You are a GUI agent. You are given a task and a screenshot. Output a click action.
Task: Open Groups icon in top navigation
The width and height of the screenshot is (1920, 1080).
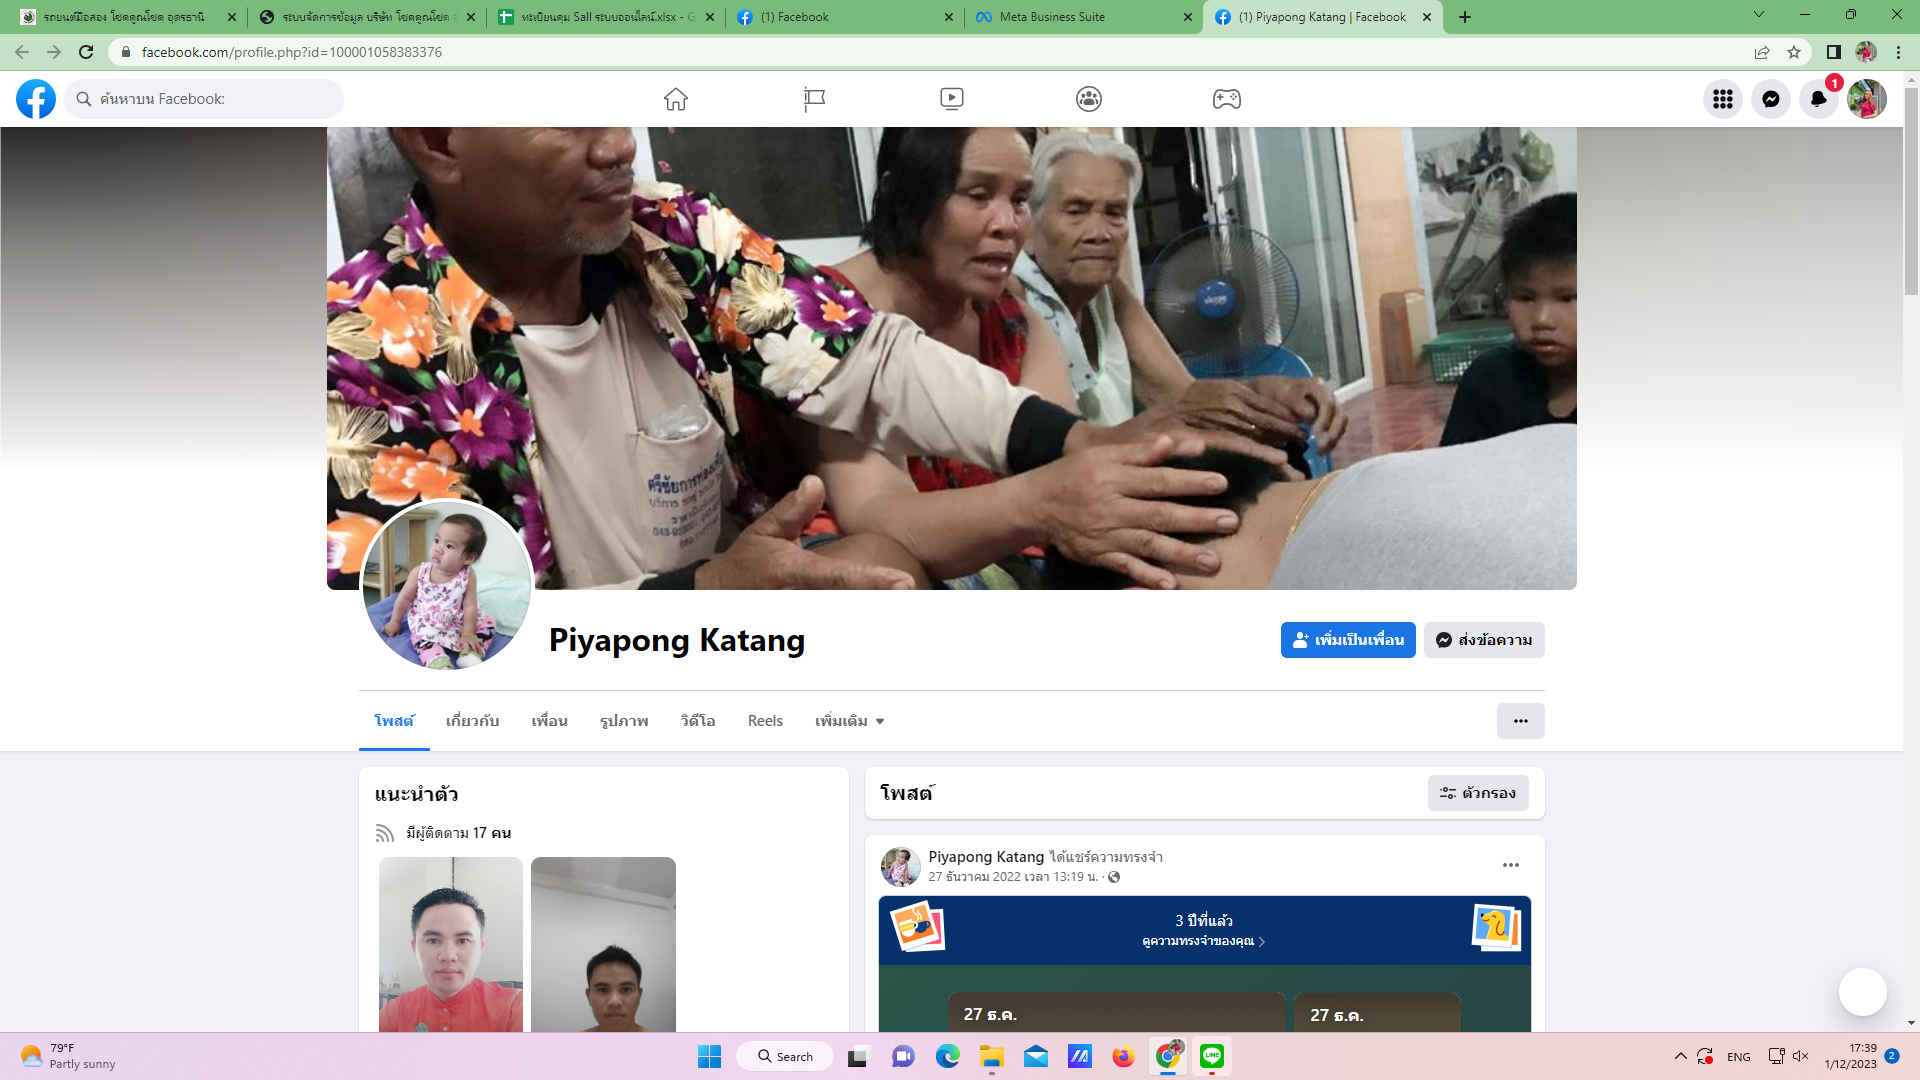tap(1089, 99)
